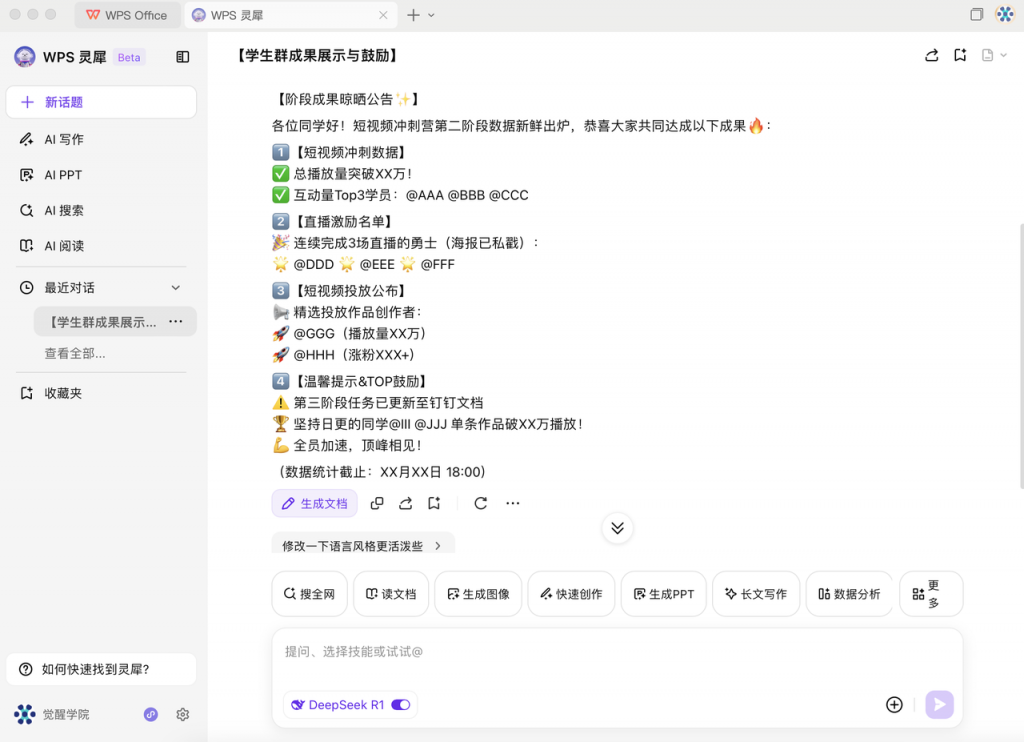Expand 更多 skills
The height and width of the screenshot is (742, 1024).
931,594
